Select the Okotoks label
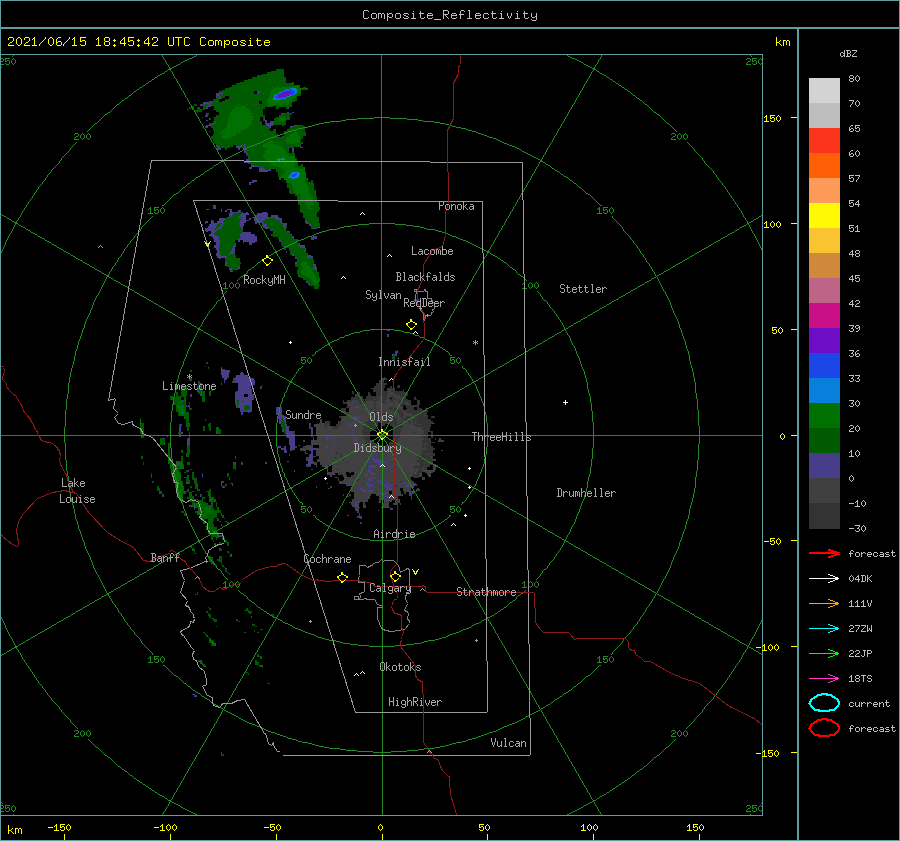 [x=401, y=667]
